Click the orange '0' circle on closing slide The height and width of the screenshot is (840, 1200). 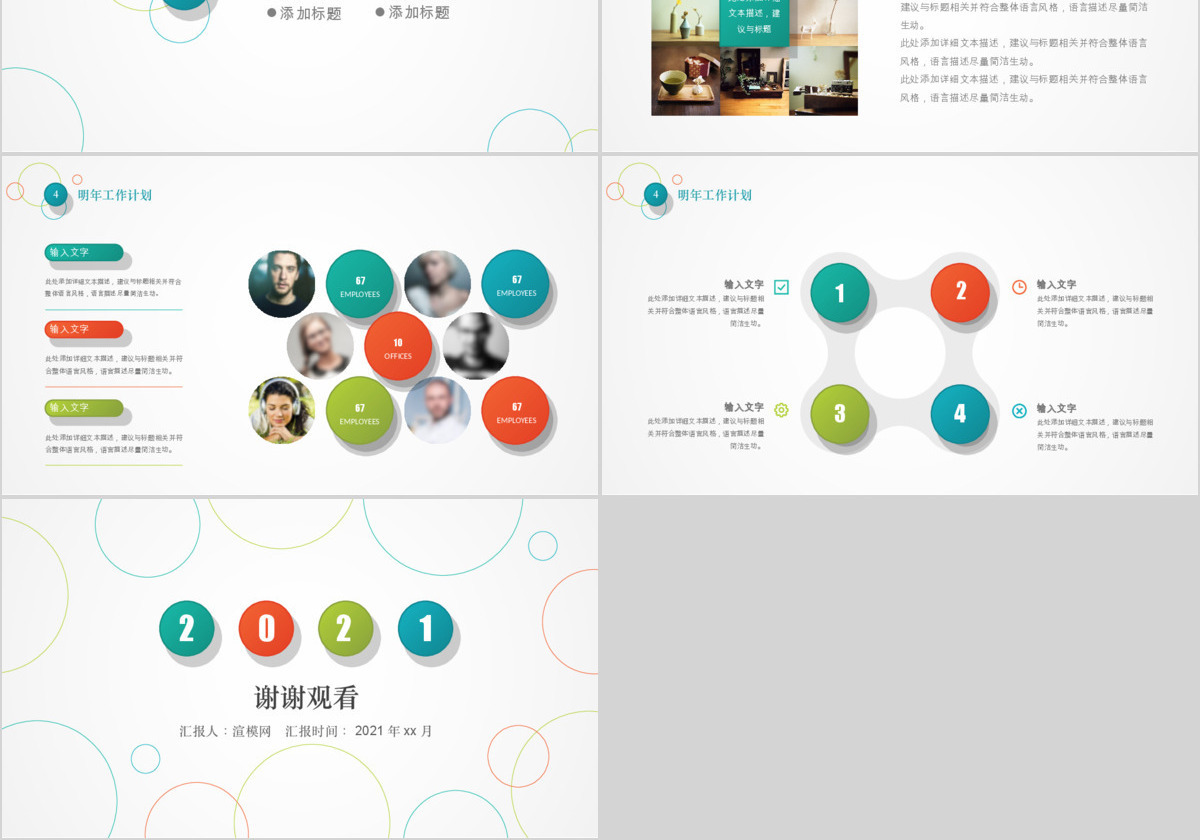pyautogui.click(x=266, y=629)
